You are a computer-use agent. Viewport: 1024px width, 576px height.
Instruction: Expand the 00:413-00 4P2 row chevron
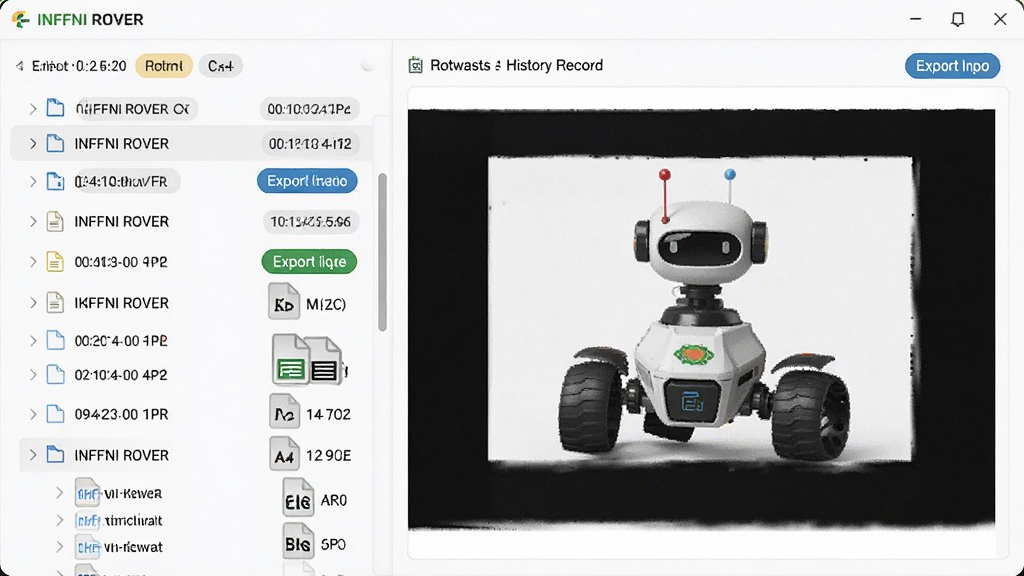pos(33,262)
